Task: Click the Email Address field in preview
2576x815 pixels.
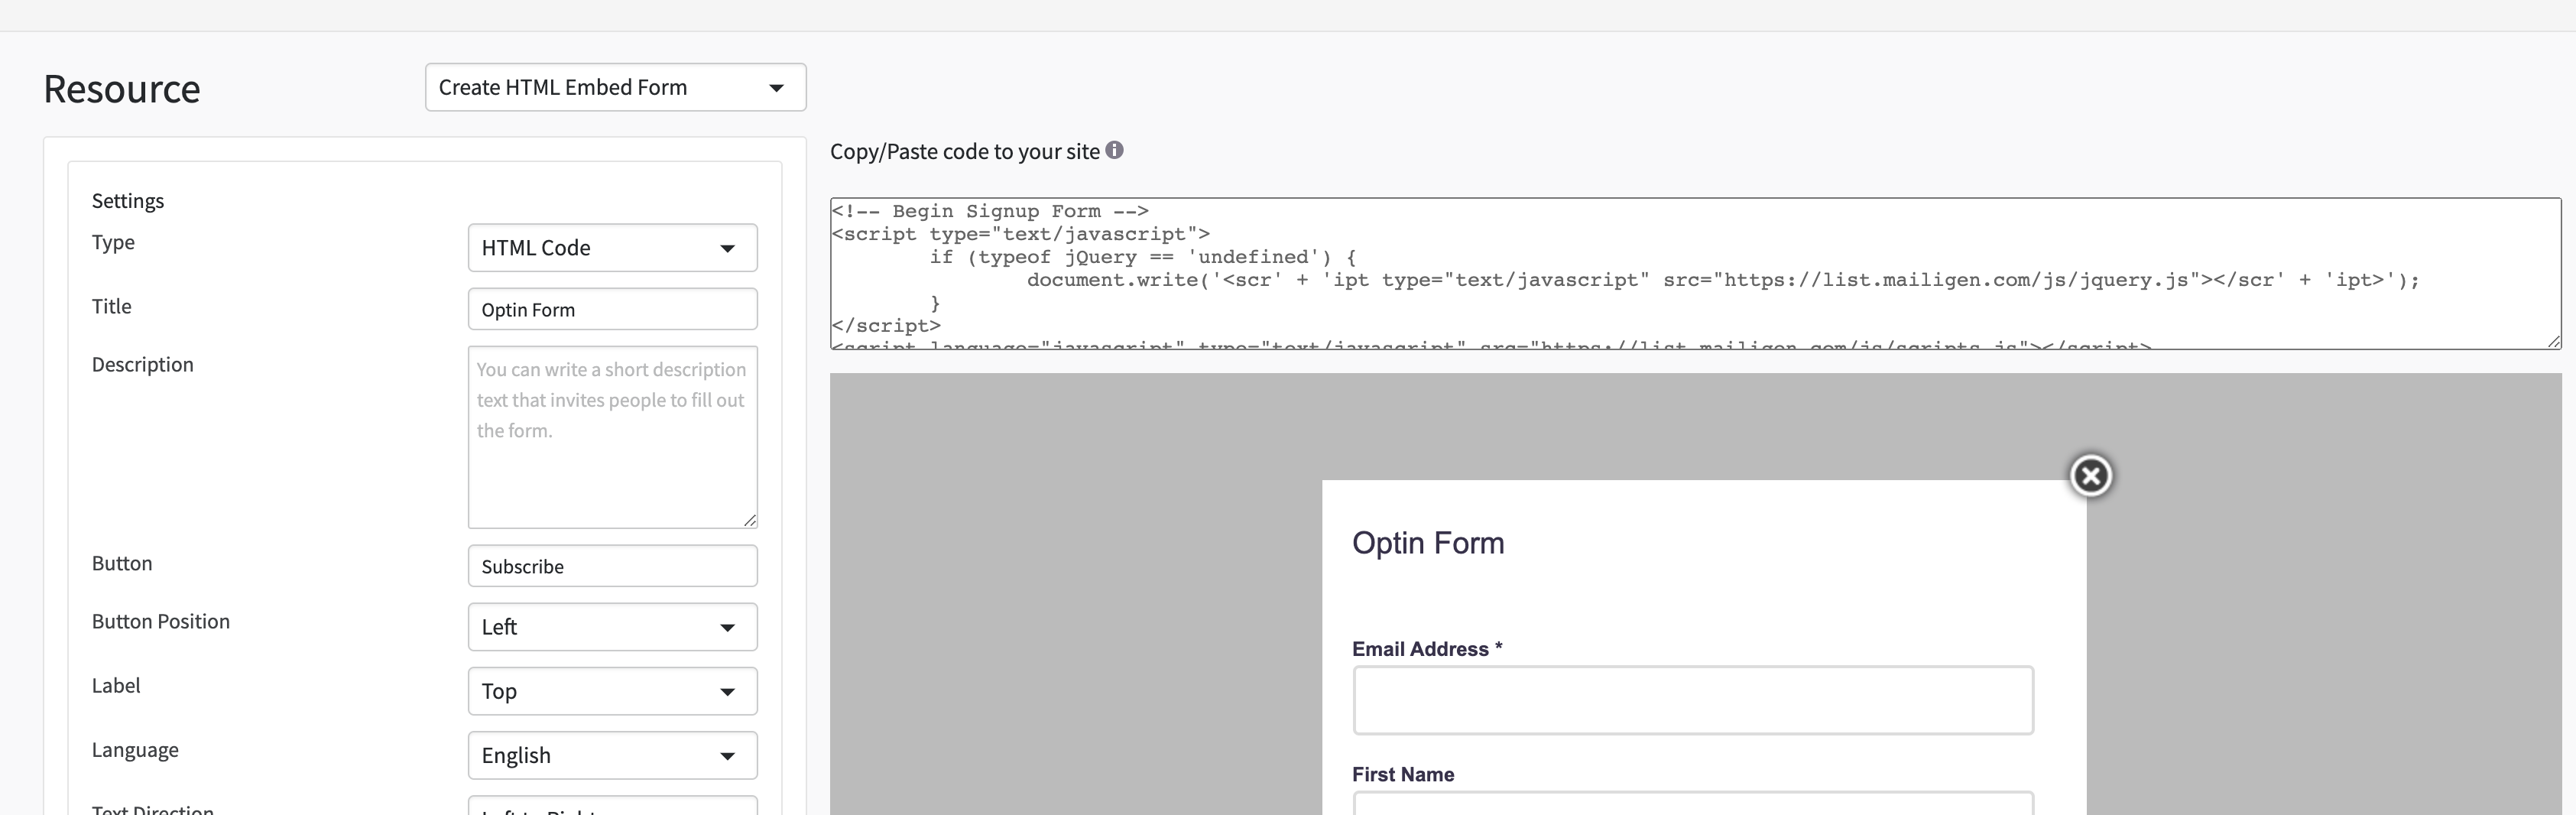Action: pyautogui.click(x=1692, y=700)
